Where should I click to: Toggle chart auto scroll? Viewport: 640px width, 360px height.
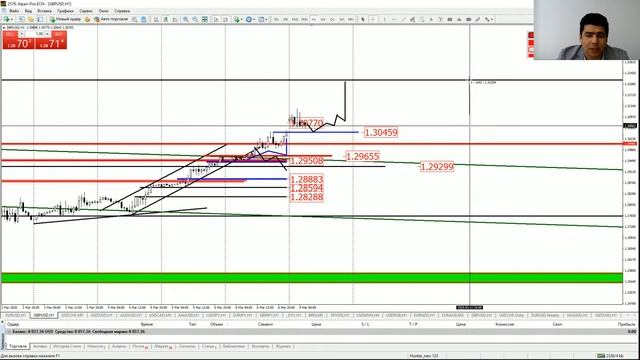pos(216,19)
